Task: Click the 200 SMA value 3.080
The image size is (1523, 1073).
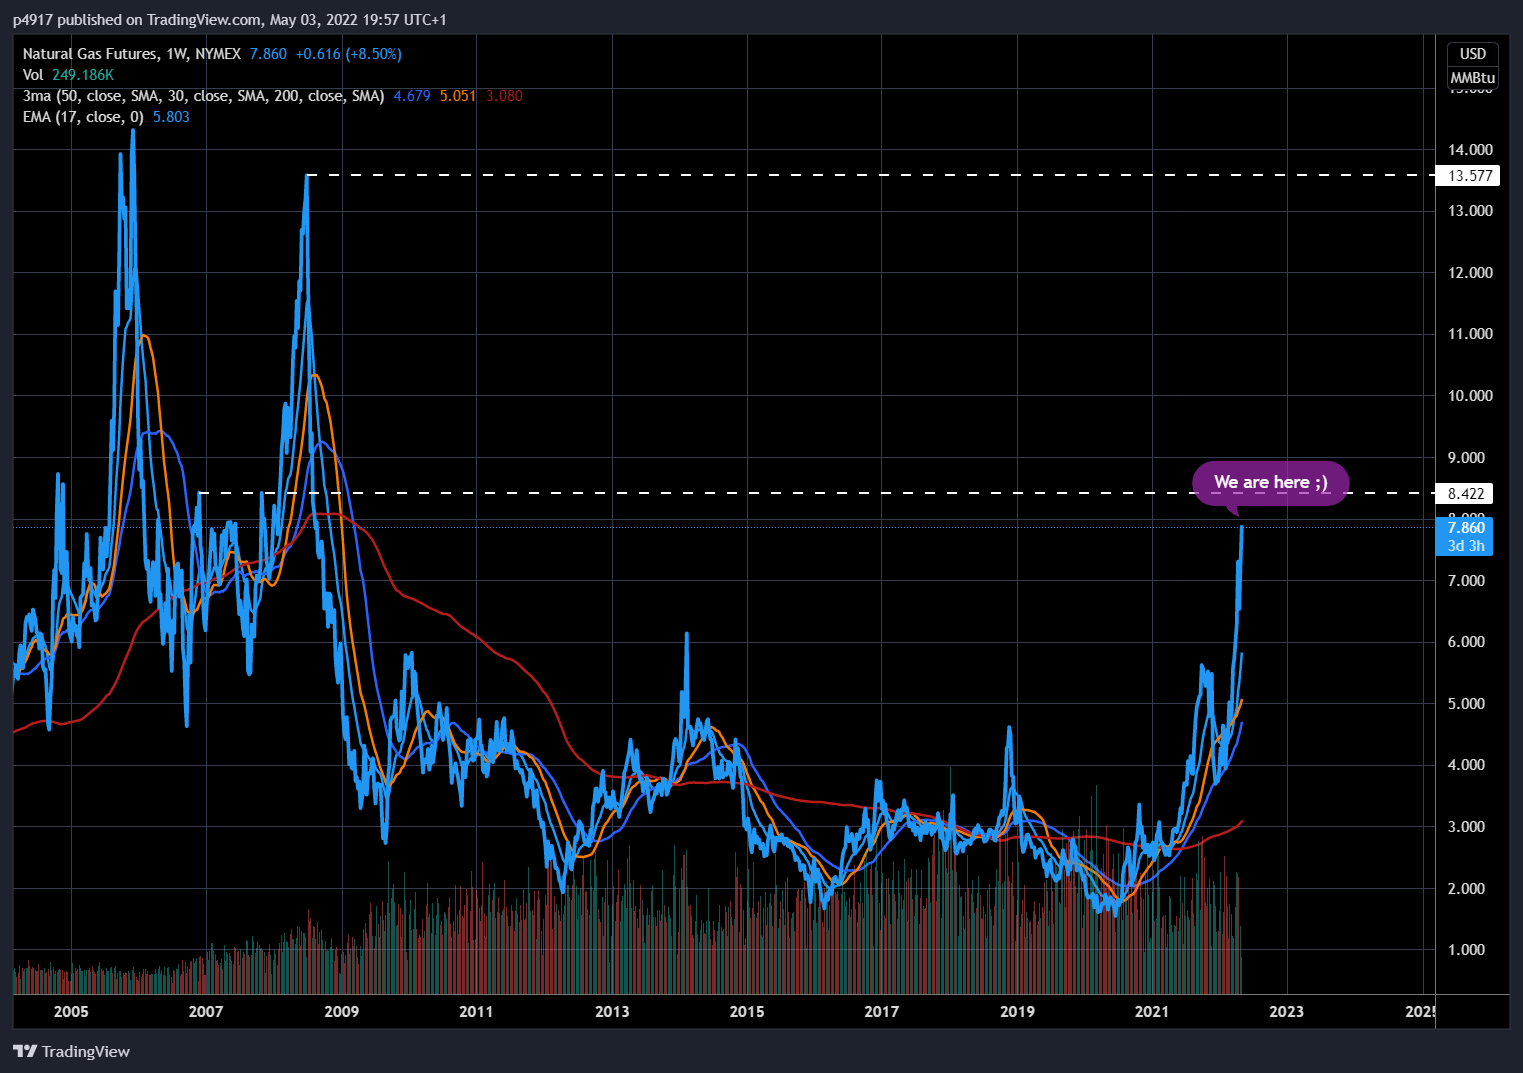Action: click(x=504, y=96)
